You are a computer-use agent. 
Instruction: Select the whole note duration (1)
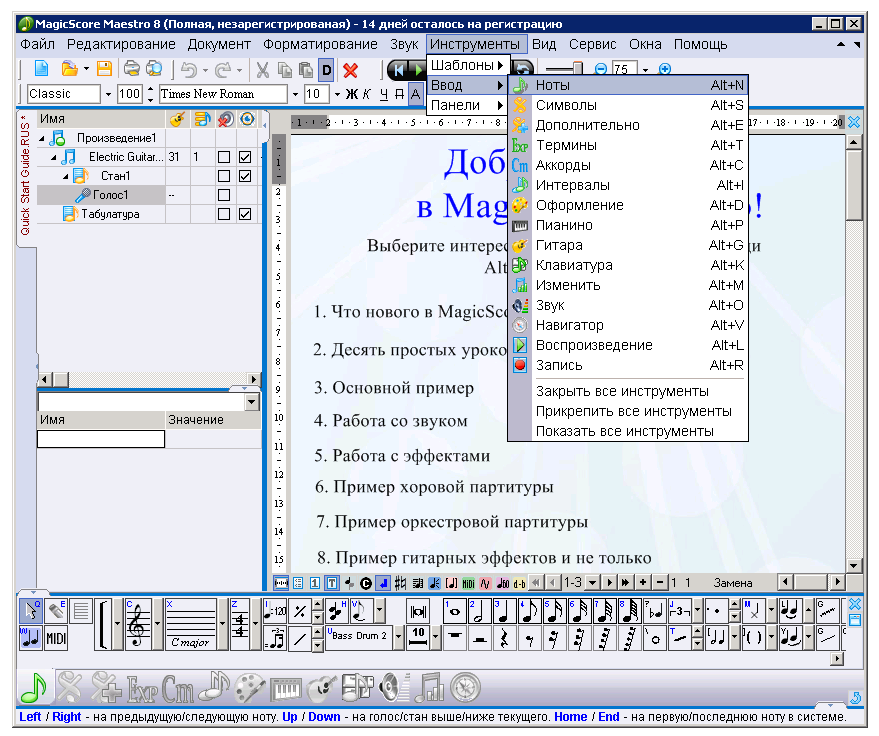coord(455,612)
